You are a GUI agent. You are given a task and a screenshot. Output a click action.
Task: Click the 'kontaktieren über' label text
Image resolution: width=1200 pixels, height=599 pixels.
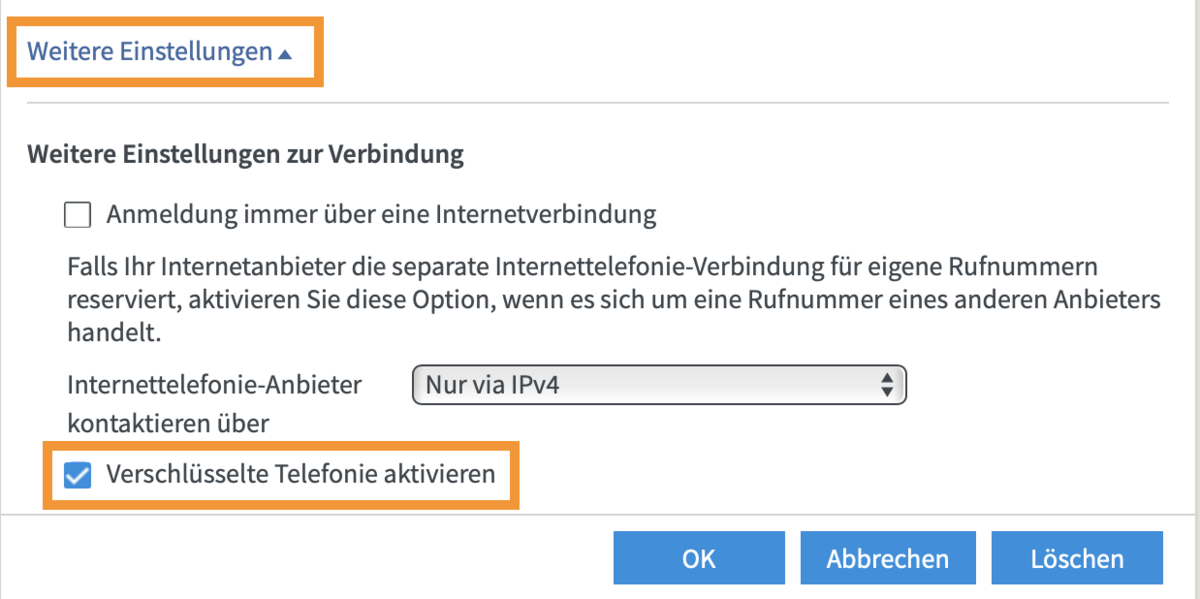(168, 424)
